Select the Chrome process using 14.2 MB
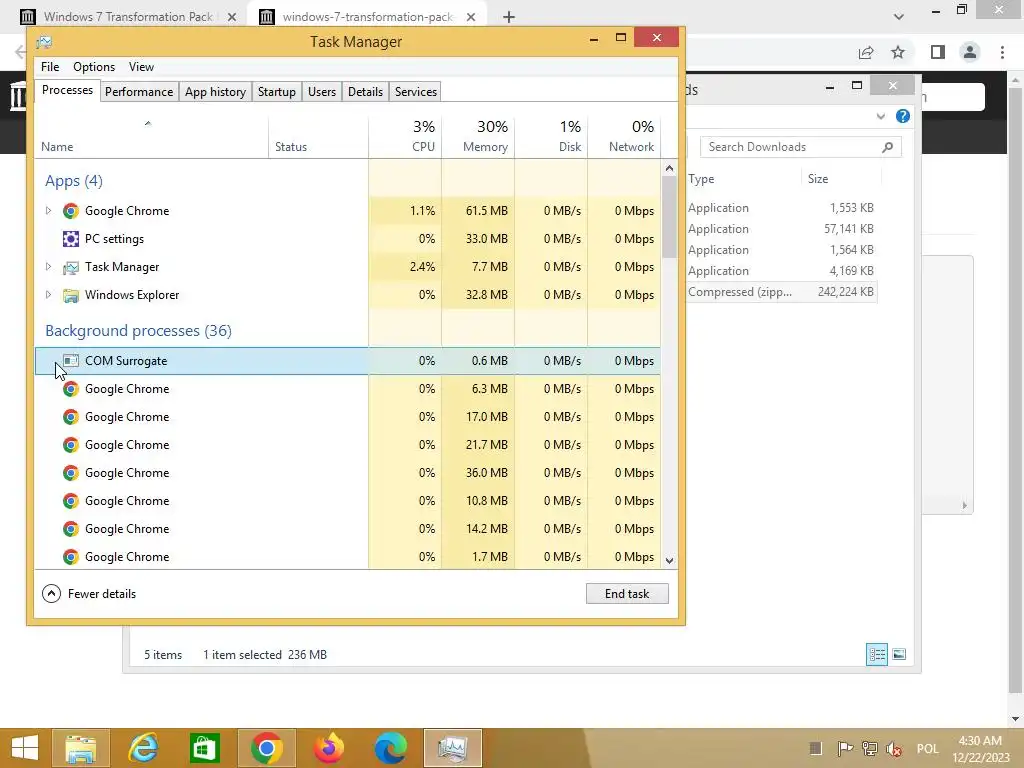This screenshot has width=1024, height=768. [x=347, y=529]
